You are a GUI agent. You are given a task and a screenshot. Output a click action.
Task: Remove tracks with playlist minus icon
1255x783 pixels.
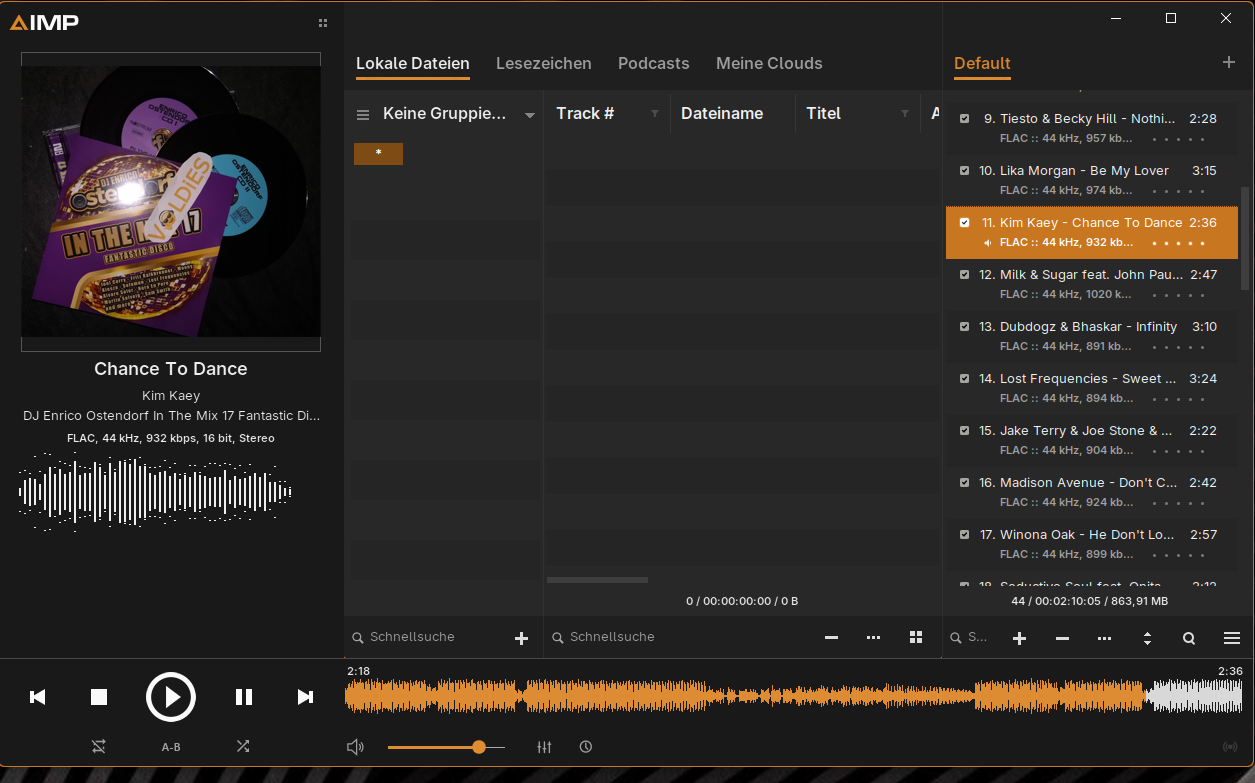[x=1062, y=638]
